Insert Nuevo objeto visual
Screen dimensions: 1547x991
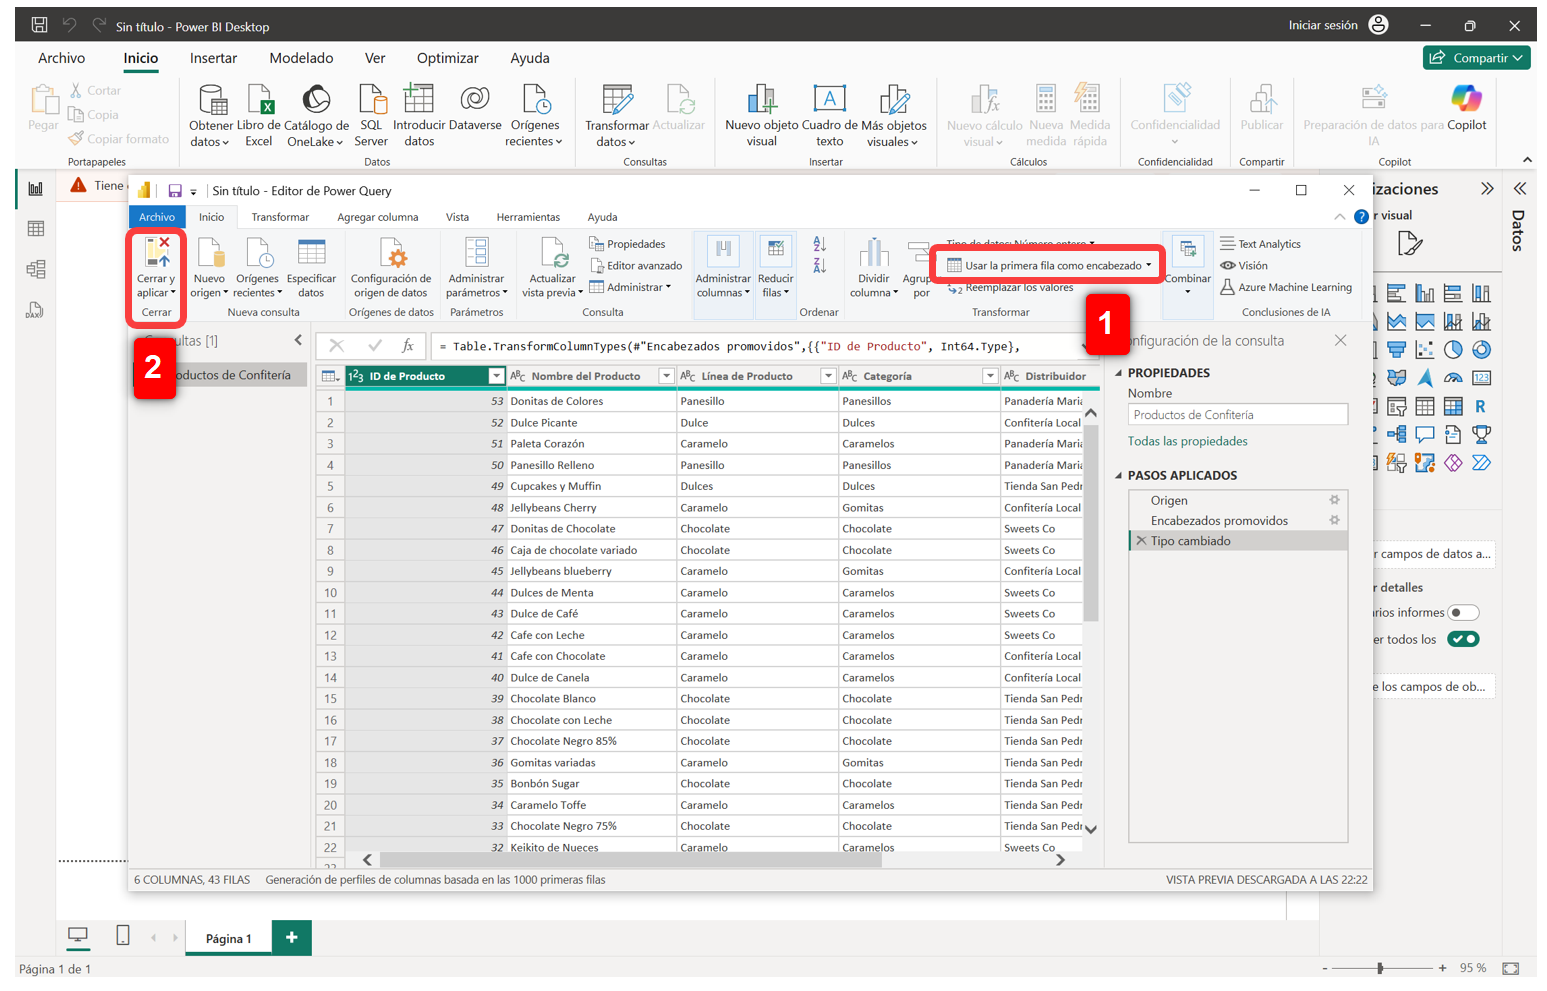click(x=762, y=116)
